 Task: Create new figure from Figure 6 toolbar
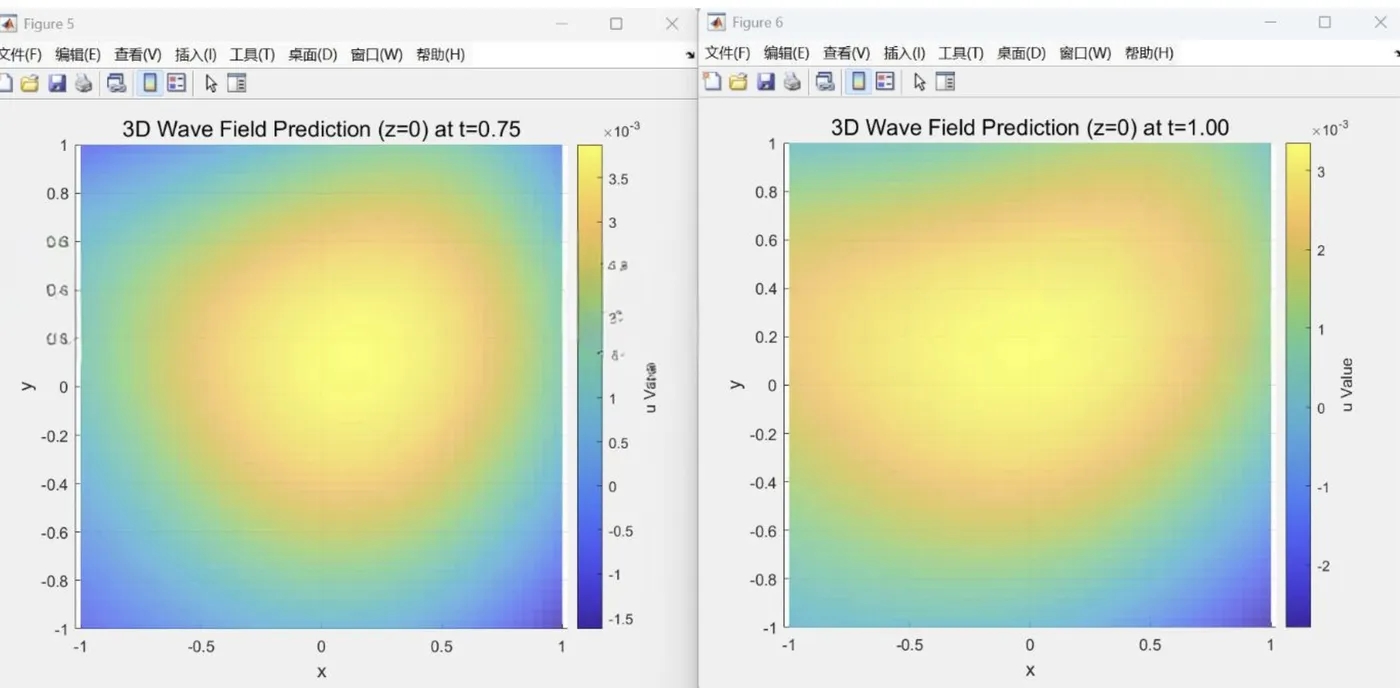point(712,81)
